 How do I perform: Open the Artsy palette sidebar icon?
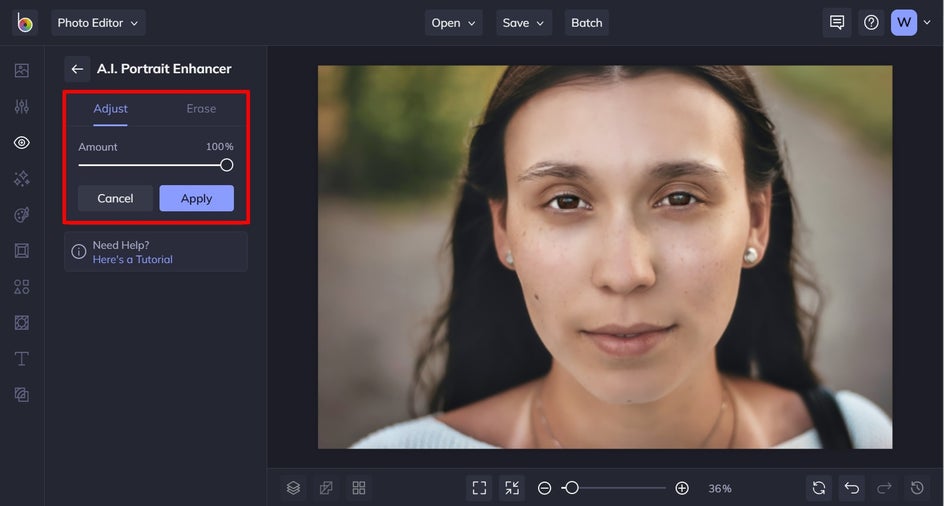point(22,215)
